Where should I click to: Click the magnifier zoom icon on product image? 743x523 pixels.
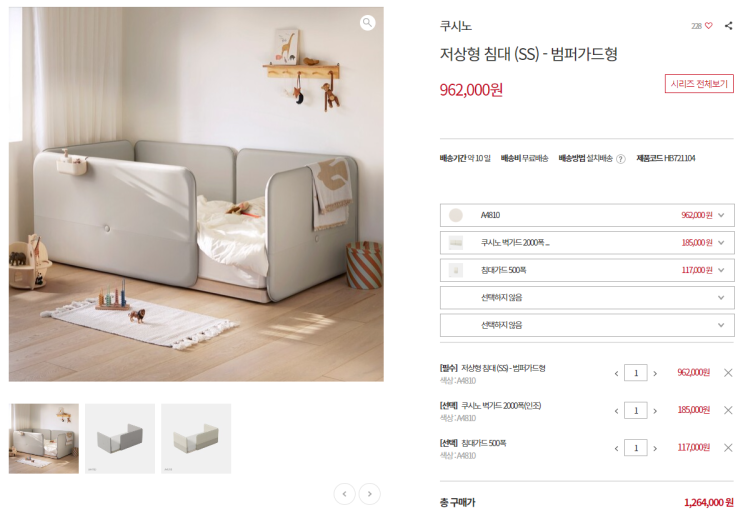367,22
